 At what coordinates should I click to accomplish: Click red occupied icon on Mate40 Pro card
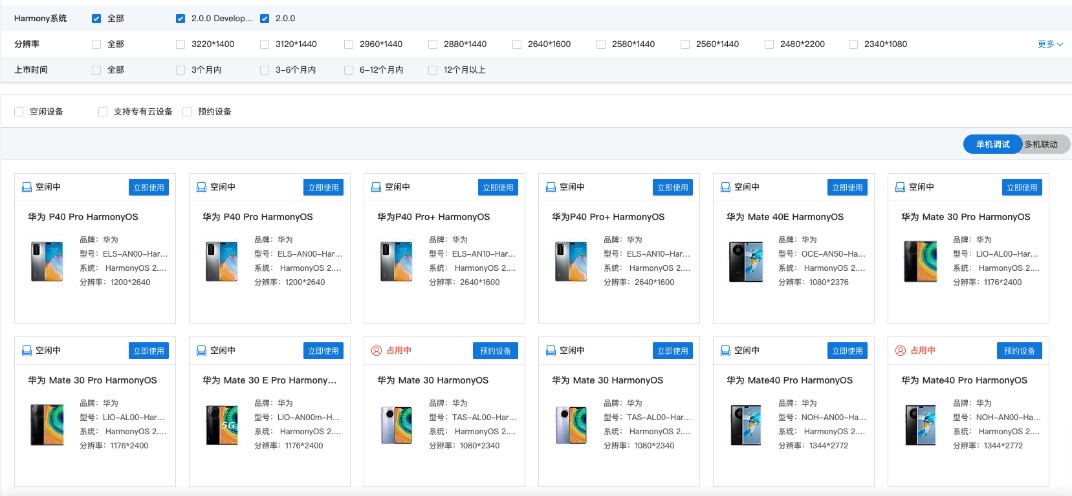[x=900, y=350]
